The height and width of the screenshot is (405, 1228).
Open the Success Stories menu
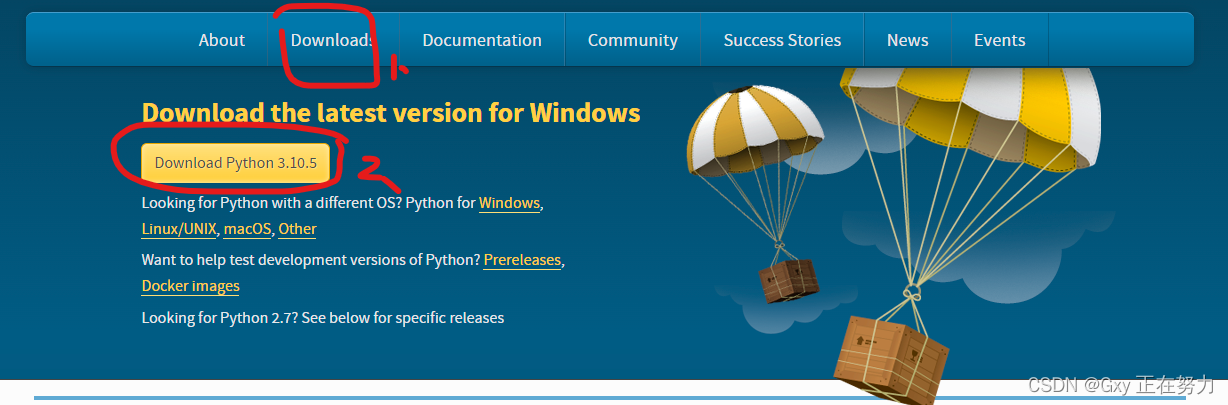(782, 40)
